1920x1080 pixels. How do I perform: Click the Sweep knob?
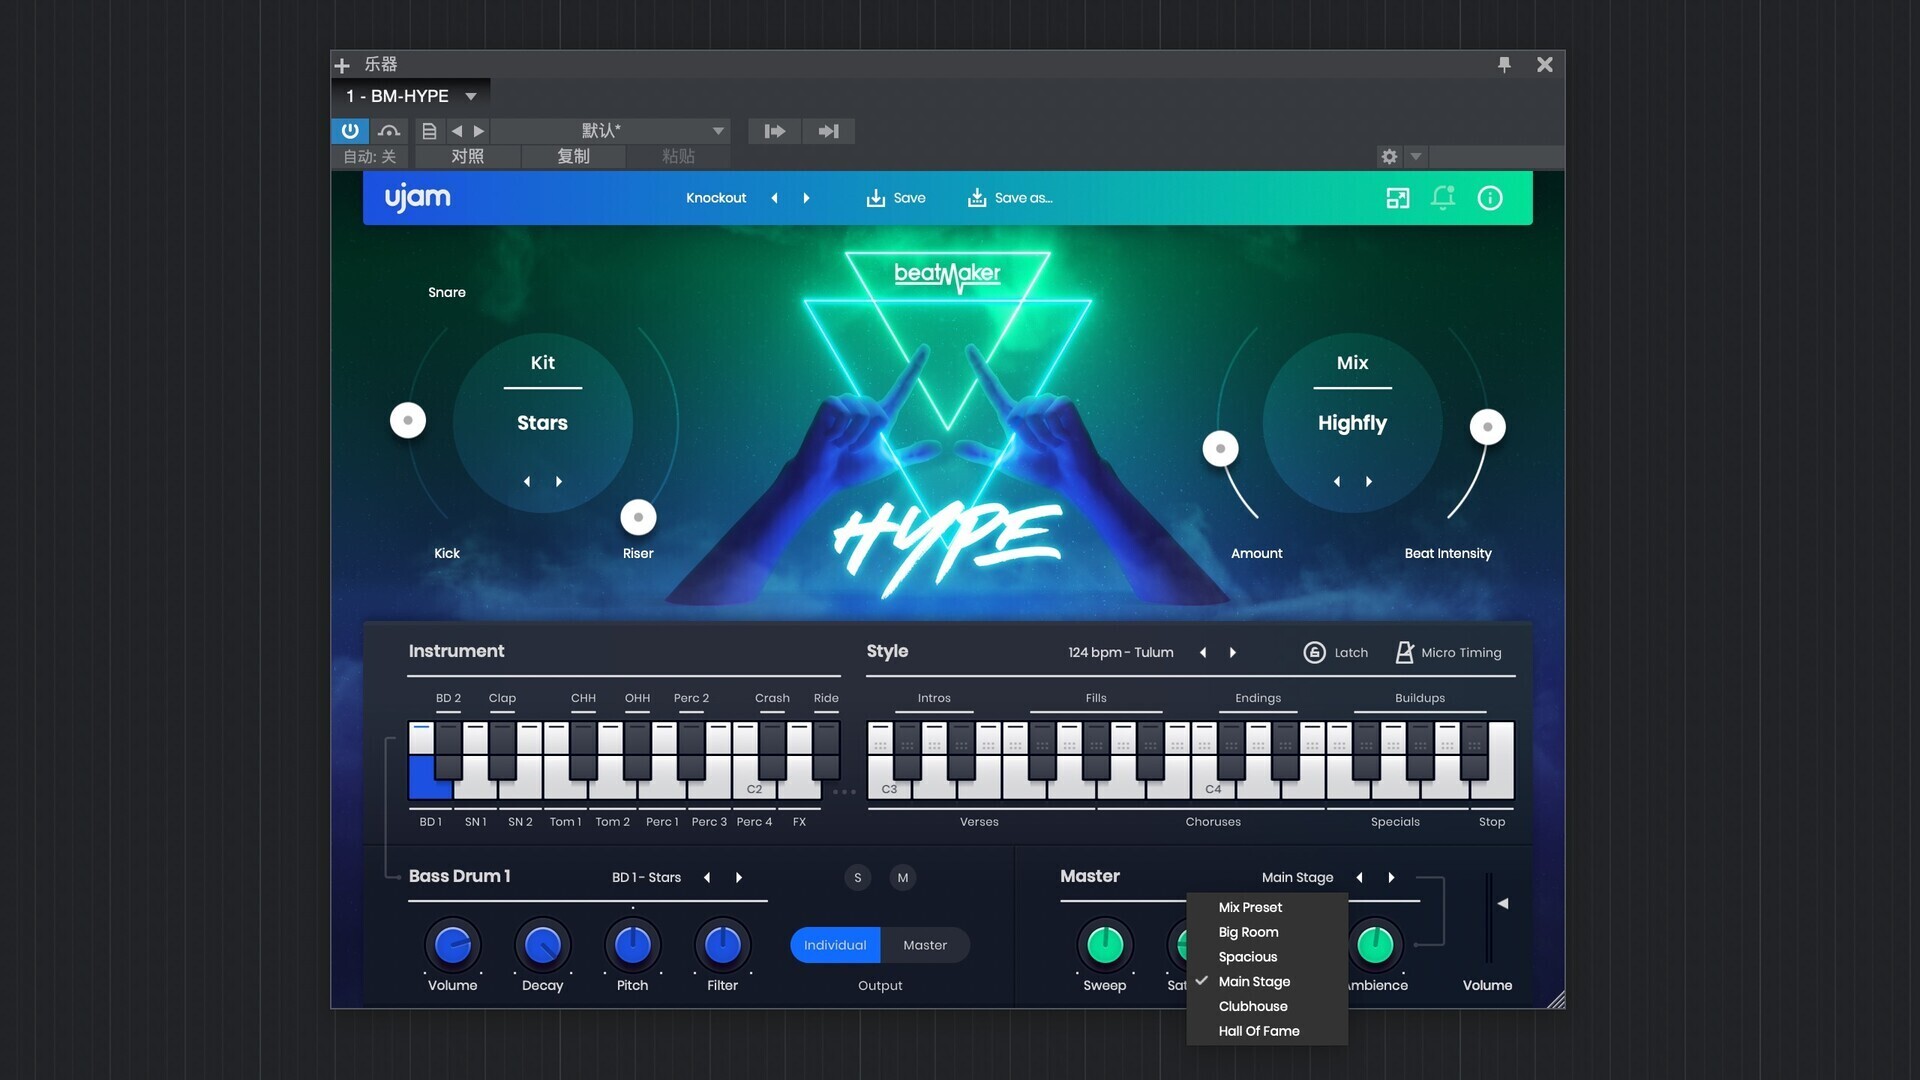click(x=1105, y=944)
